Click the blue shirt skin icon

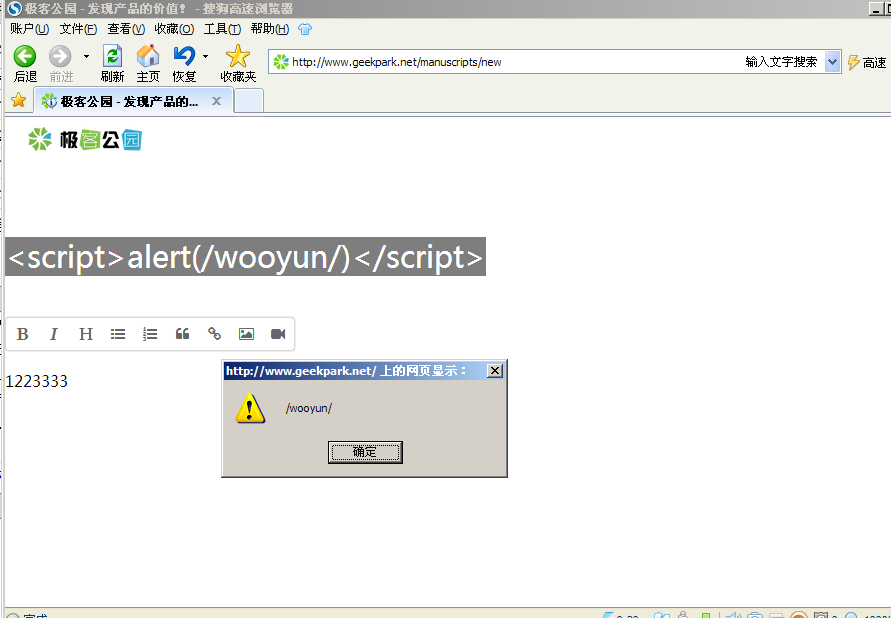[x=305, y=29]
